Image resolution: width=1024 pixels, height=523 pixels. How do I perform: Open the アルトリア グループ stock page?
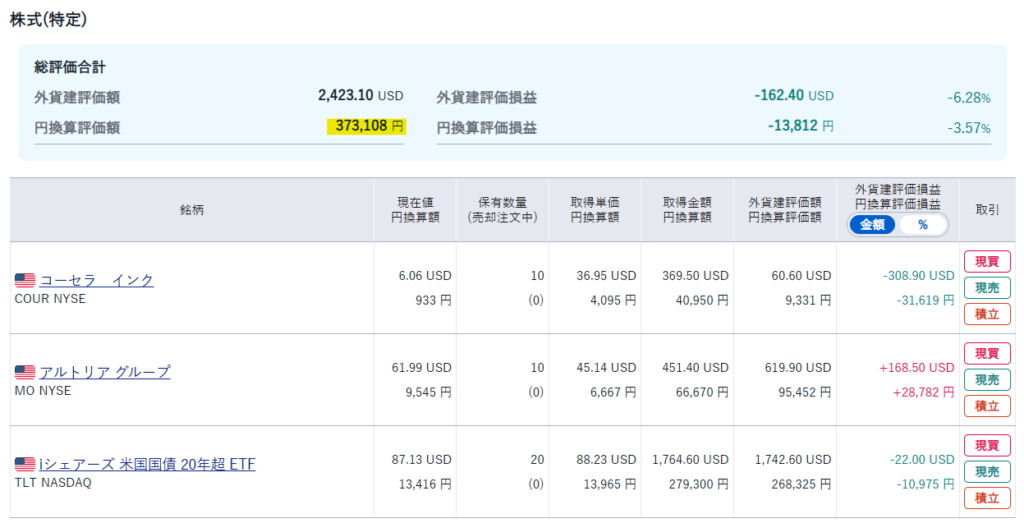click(x=105, y=372)
